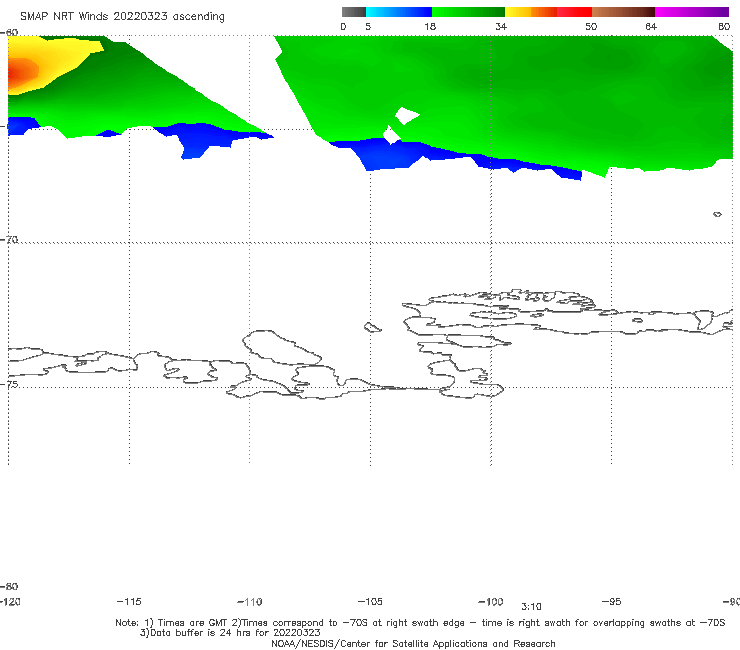This screenshot has width=740, height=650.
Task: Click the color bar label 34
Action: (501, 26)
